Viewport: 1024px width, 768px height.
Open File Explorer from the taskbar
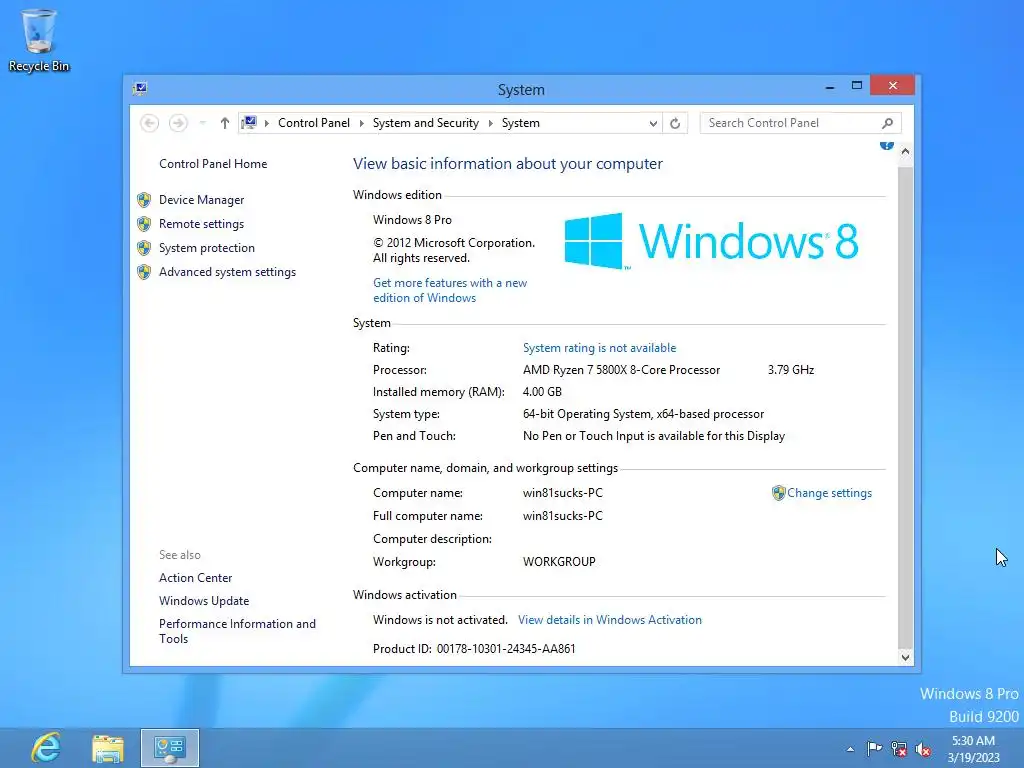click(x=108, y=748)
